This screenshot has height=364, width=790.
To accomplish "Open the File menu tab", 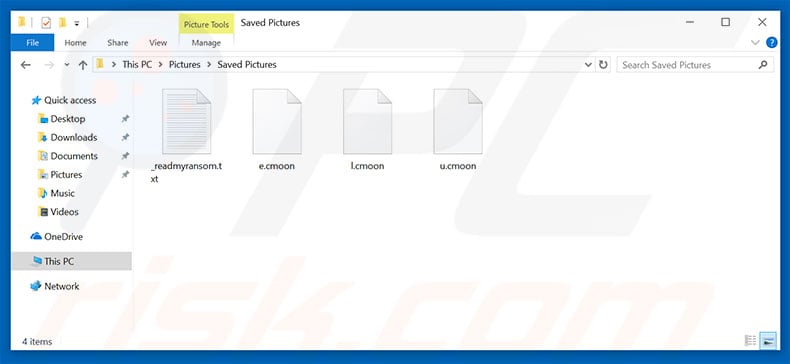I will click(x=32, y=43).
